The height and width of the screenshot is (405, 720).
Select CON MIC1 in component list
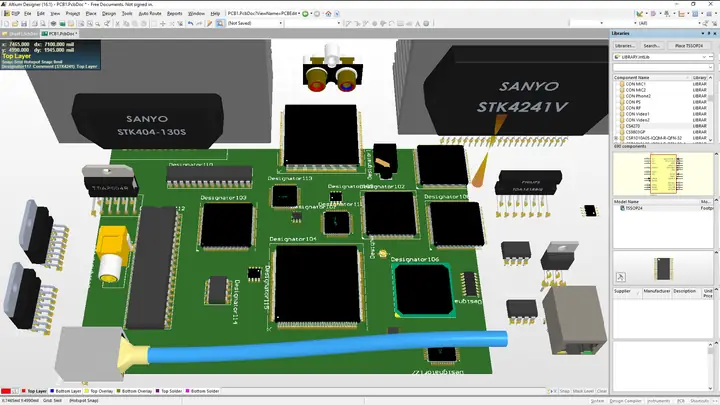click(x=636, y=84)
